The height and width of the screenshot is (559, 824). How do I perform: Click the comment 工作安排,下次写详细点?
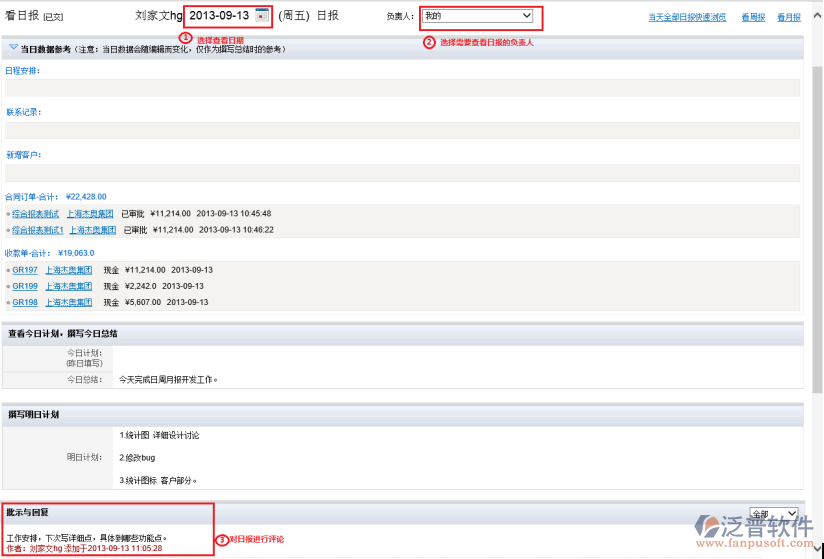(87, 539)
